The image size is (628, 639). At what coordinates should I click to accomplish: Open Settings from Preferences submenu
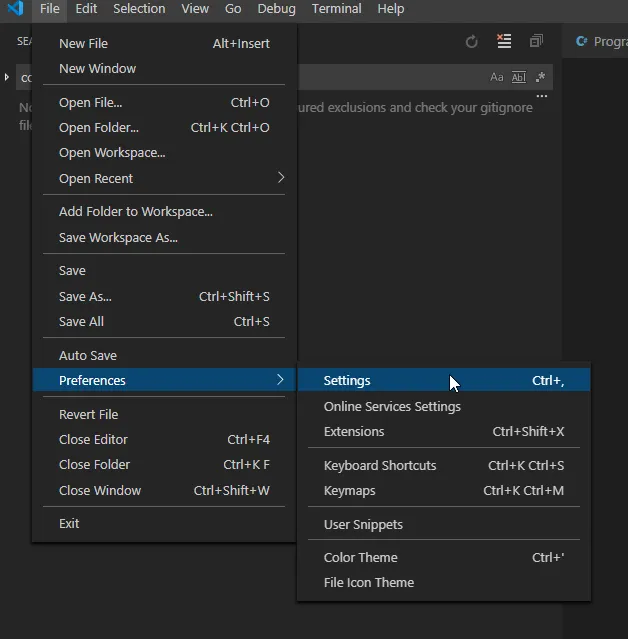pos(444,380)
